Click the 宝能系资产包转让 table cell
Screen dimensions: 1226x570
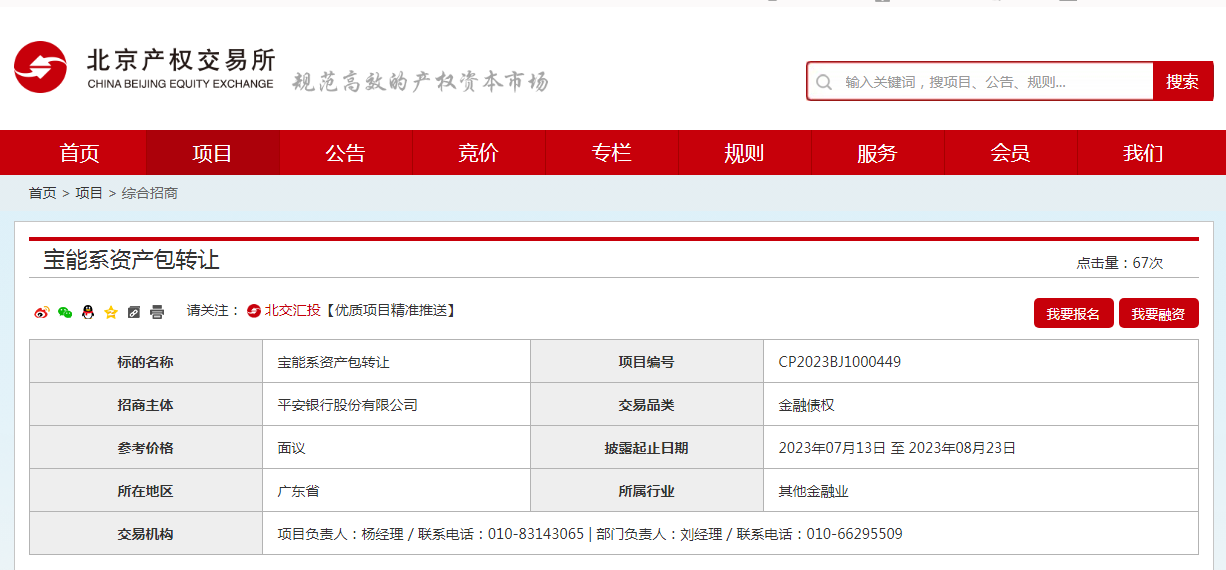396,362
